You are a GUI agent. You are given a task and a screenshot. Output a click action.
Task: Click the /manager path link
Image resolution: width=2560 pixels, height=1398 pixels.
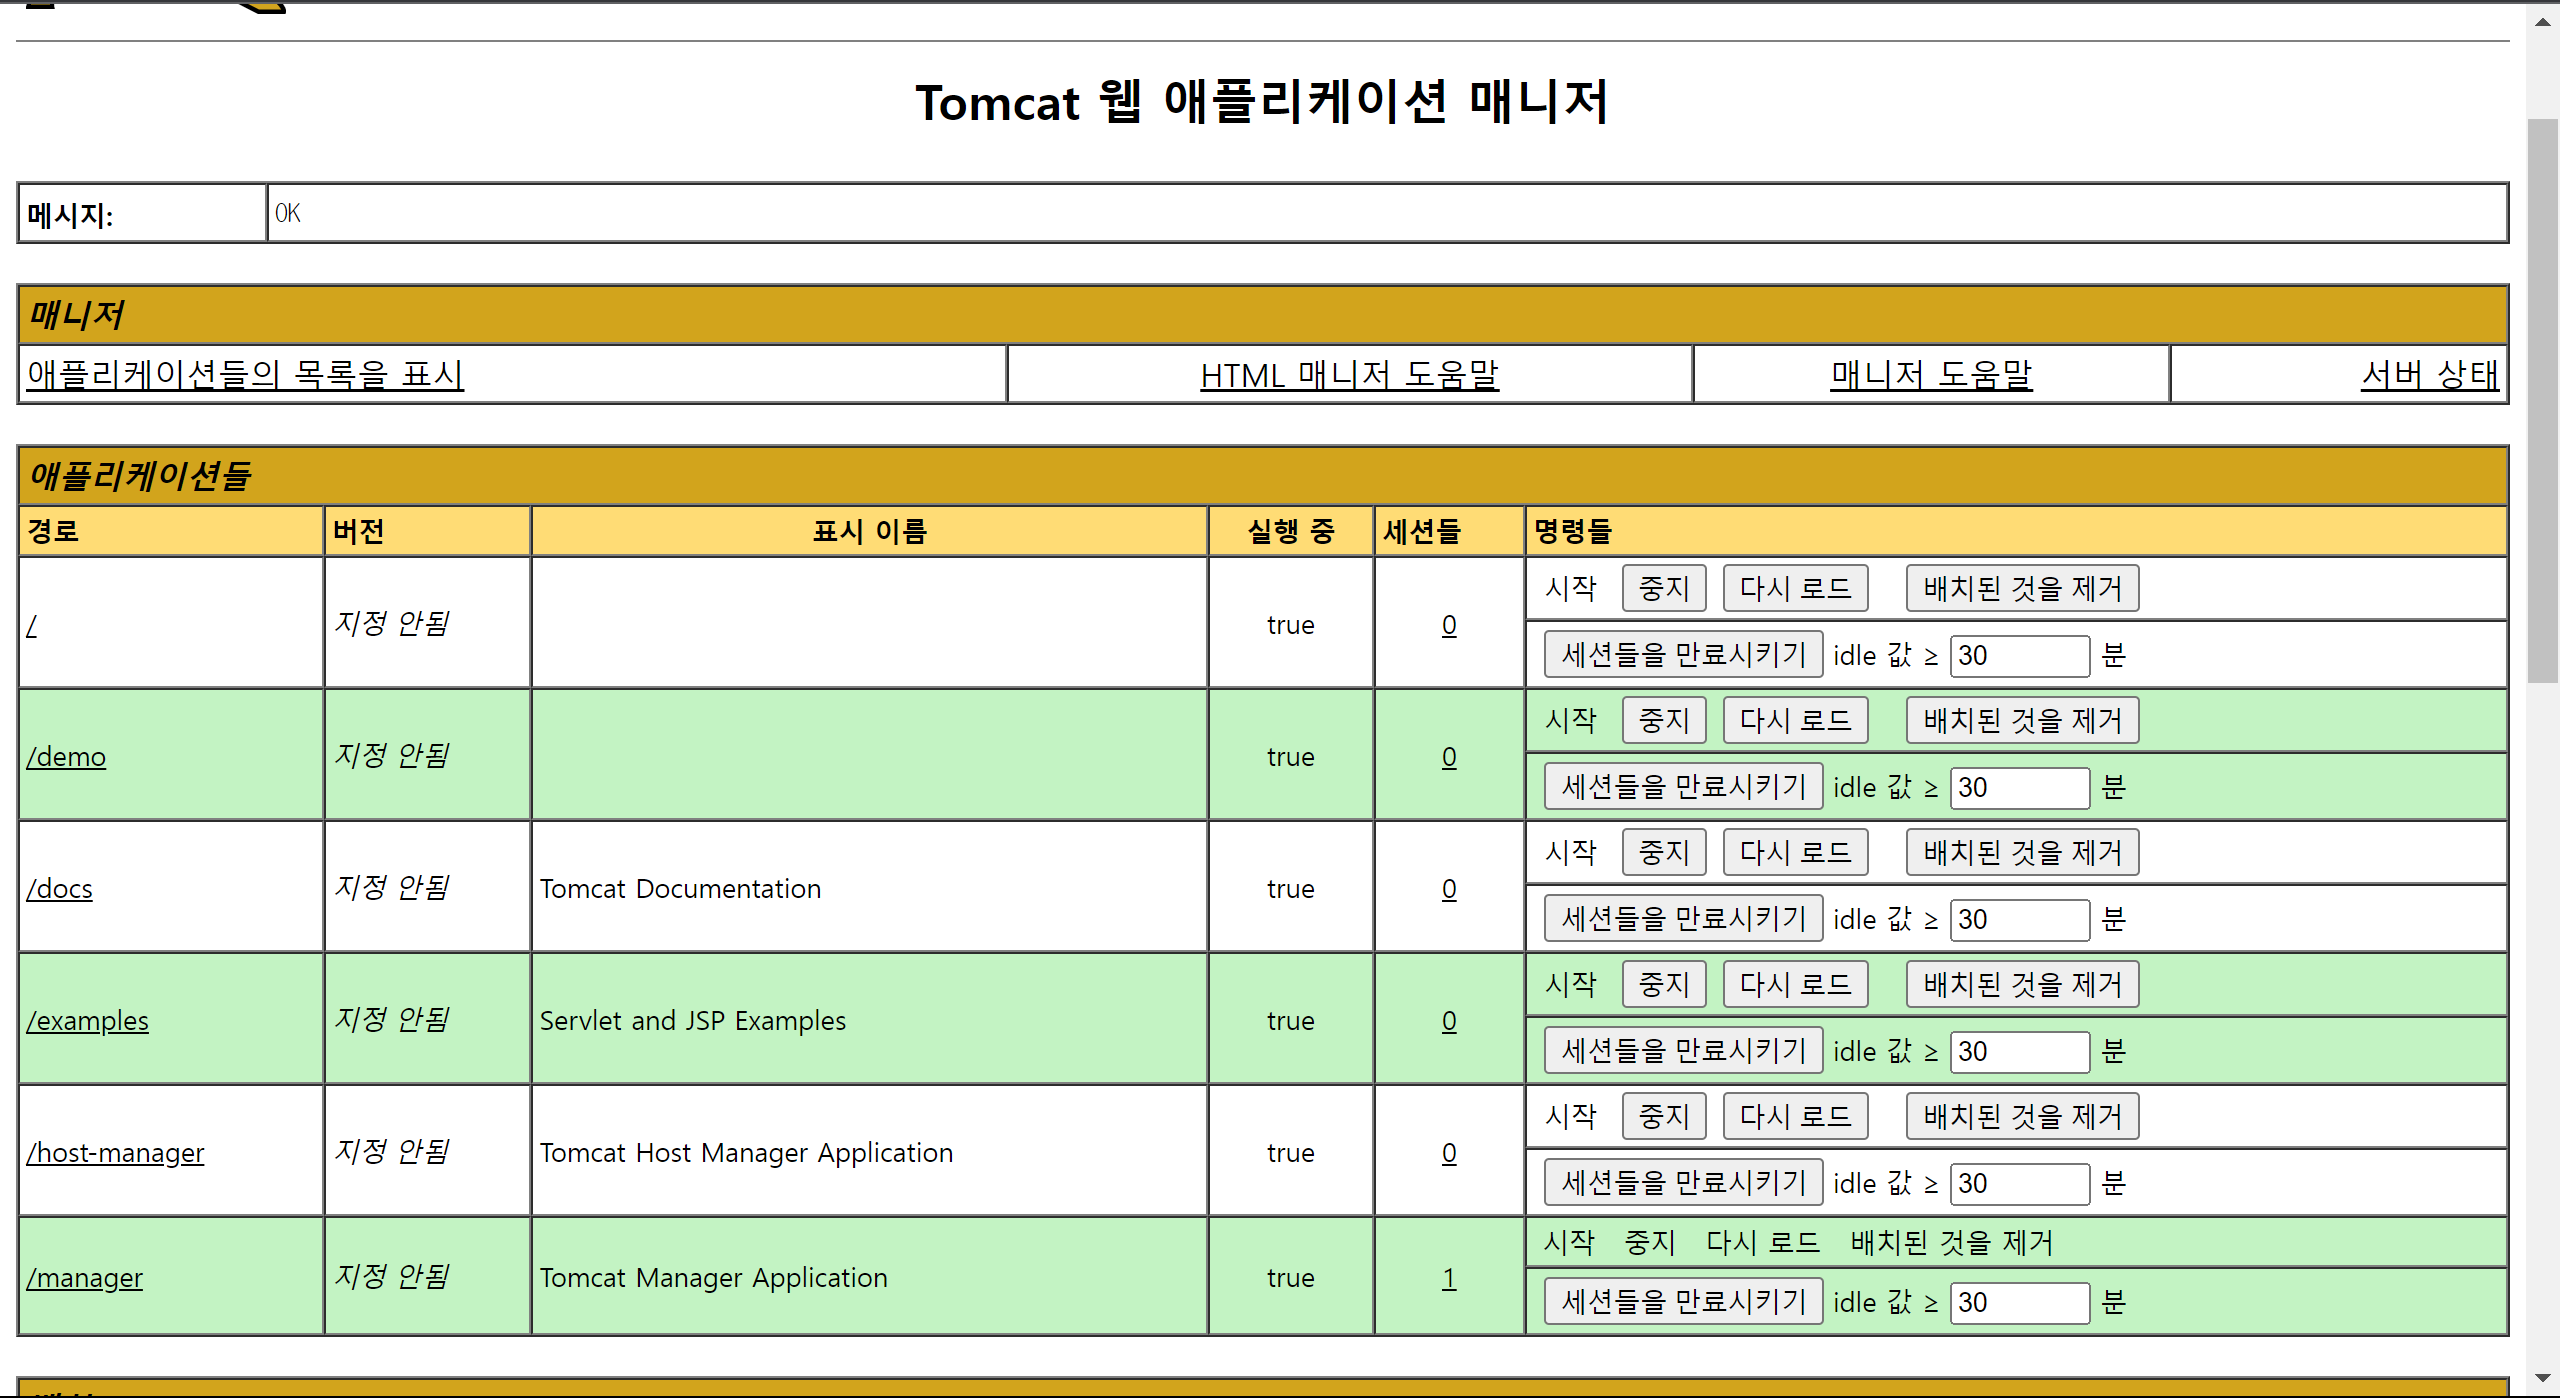coord(85,1278)
